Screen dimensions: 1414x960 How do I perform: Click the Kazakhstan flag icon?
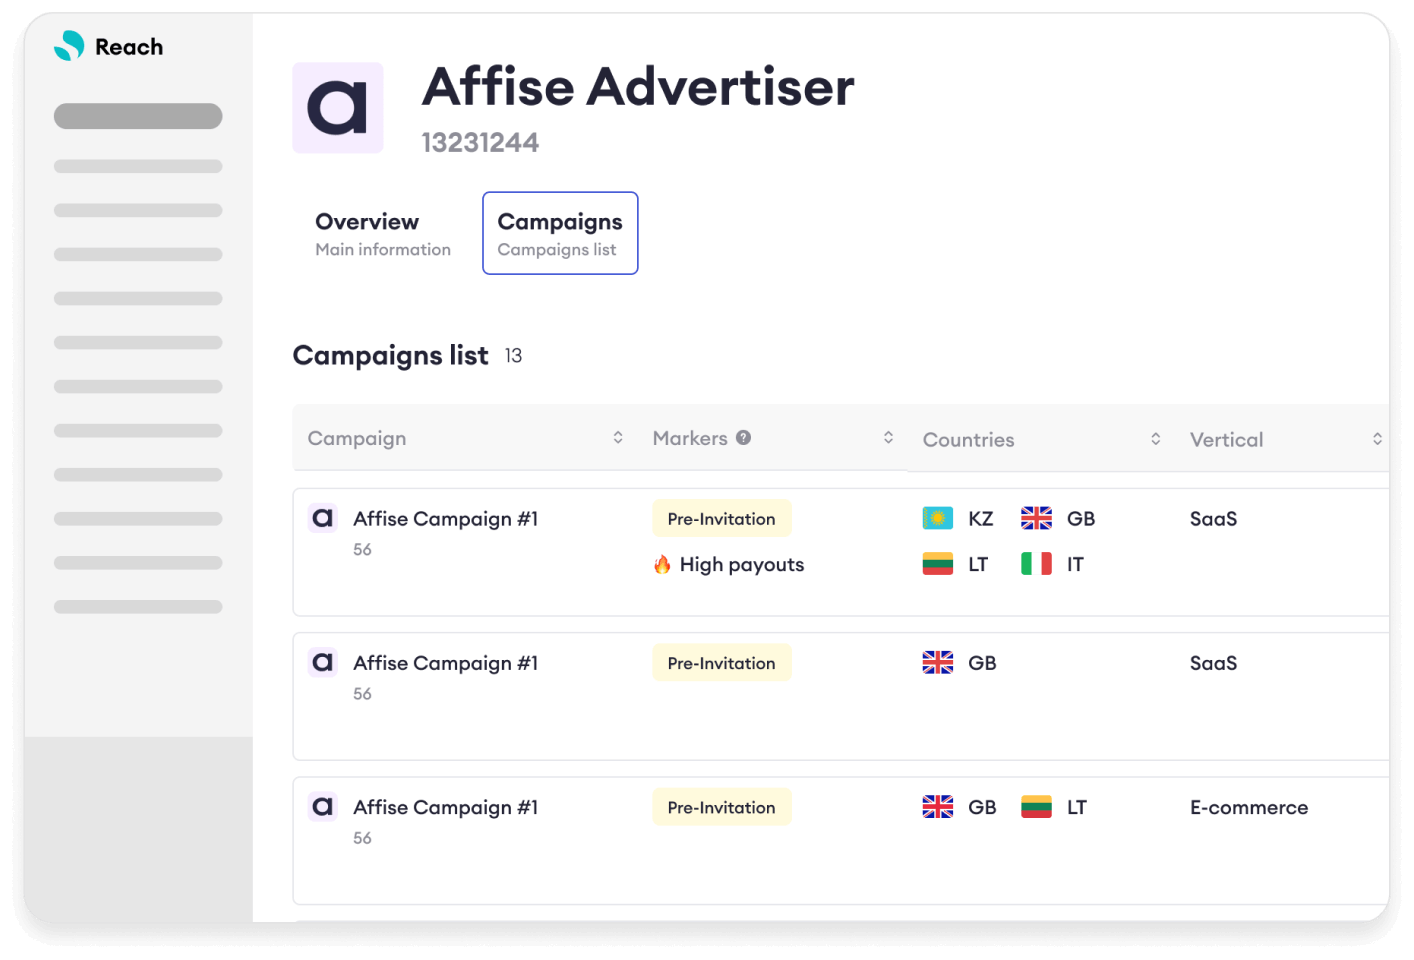pos(937,518)
